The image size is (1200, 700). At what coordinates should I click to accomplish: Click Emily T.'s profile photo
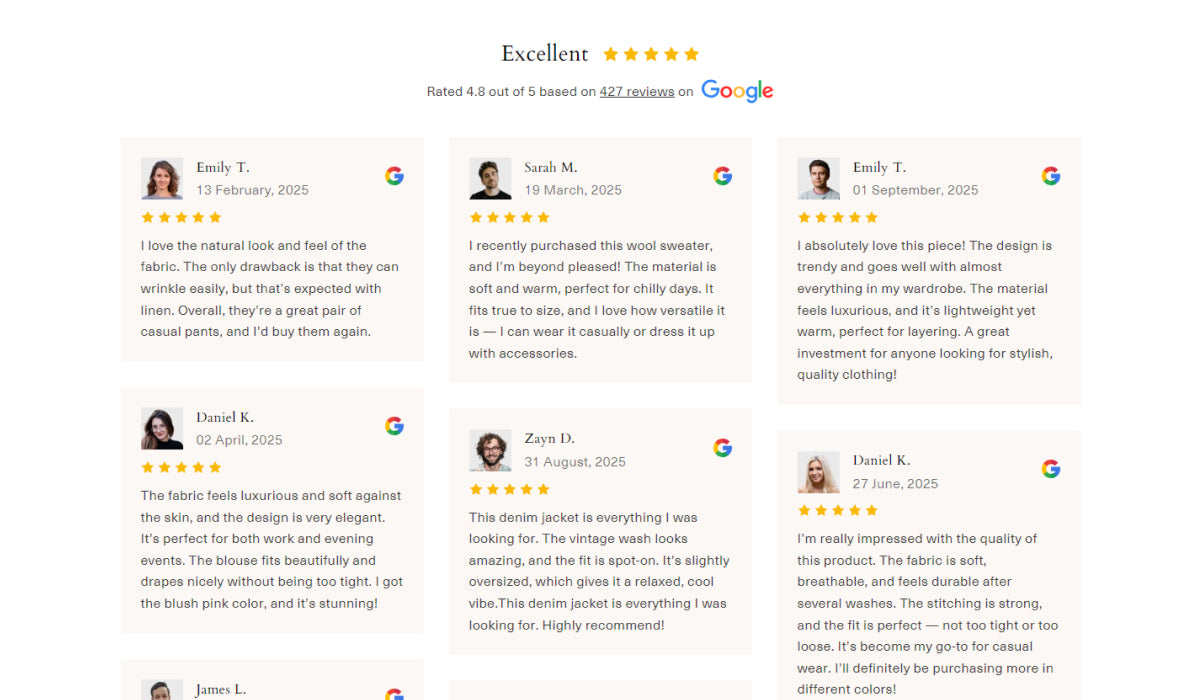pos(162,177)
